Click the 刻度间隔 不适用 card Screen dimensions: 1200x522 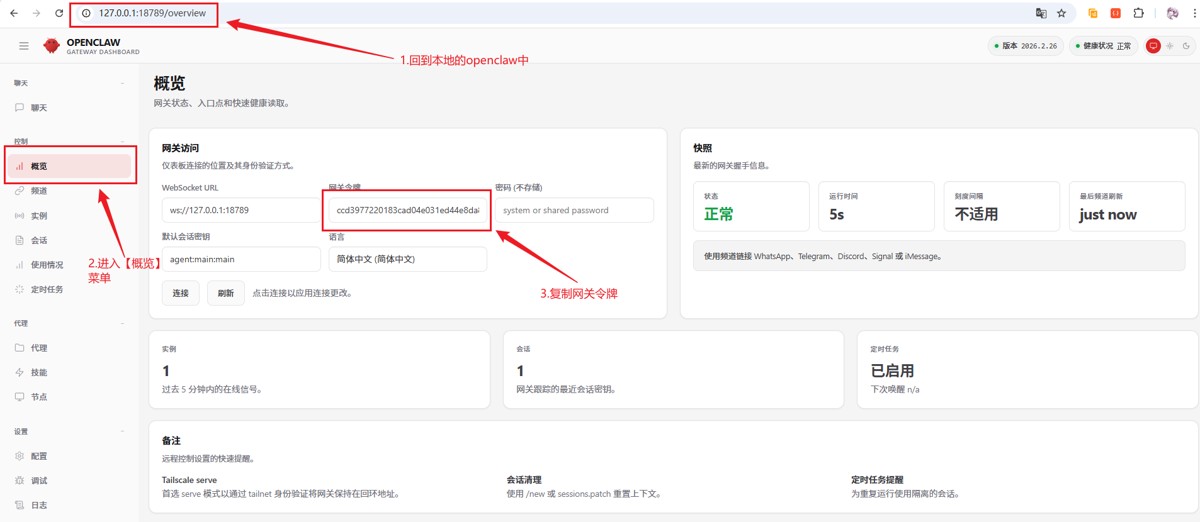click(1001, 206)
